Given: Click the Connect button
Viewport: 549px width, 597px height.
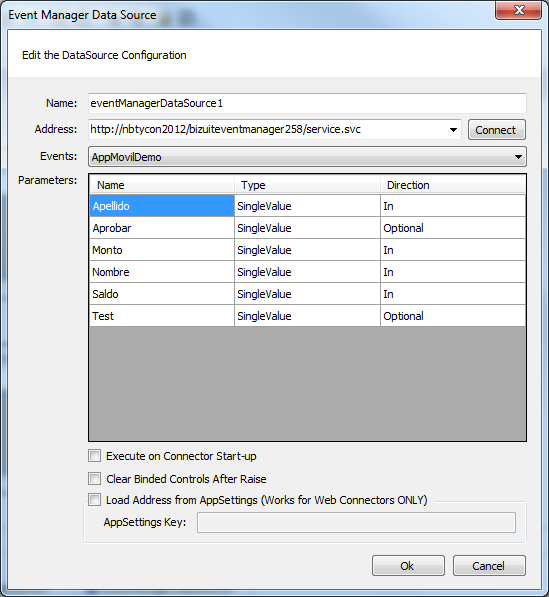Looking at the screenshot, I should 496,130.
